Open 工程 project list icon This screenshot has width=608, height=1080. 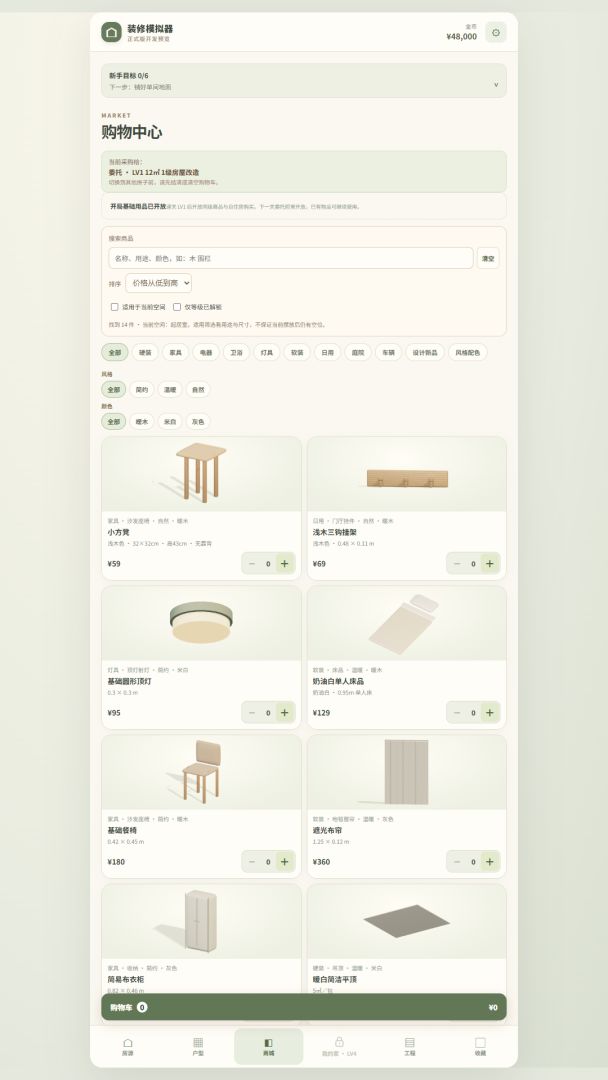point(410,1043)
